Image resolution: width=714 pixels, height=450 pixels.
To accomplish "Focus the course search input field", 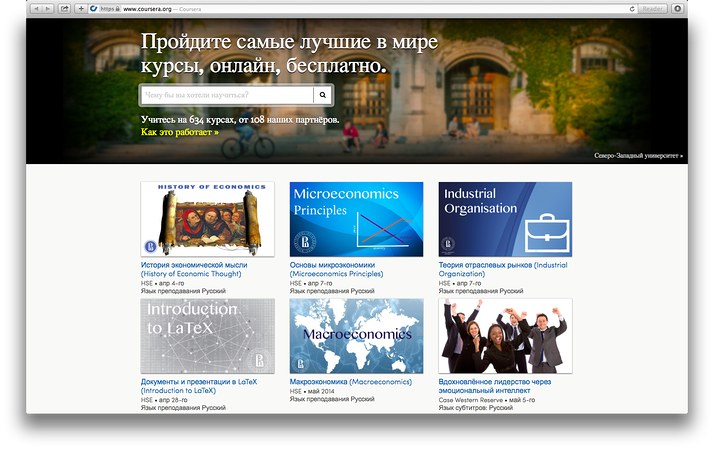I will (x=227, y=95).
